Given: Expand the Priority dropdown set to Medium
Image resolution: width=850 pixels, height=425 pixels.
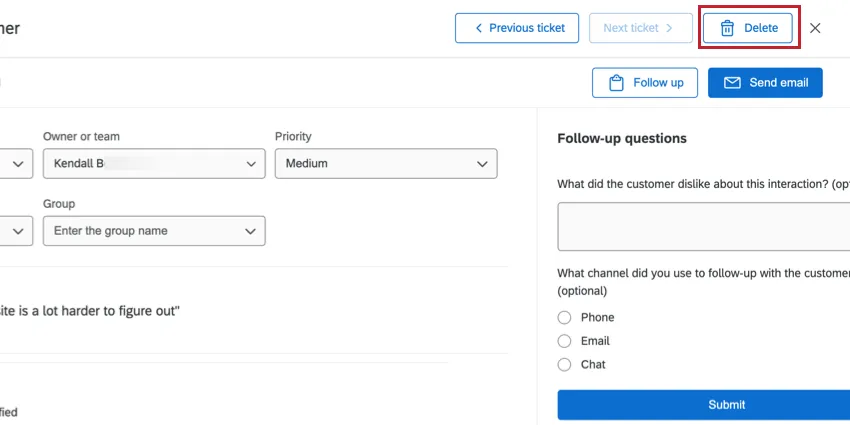Looking at the screenshot, I should [385, 163].
